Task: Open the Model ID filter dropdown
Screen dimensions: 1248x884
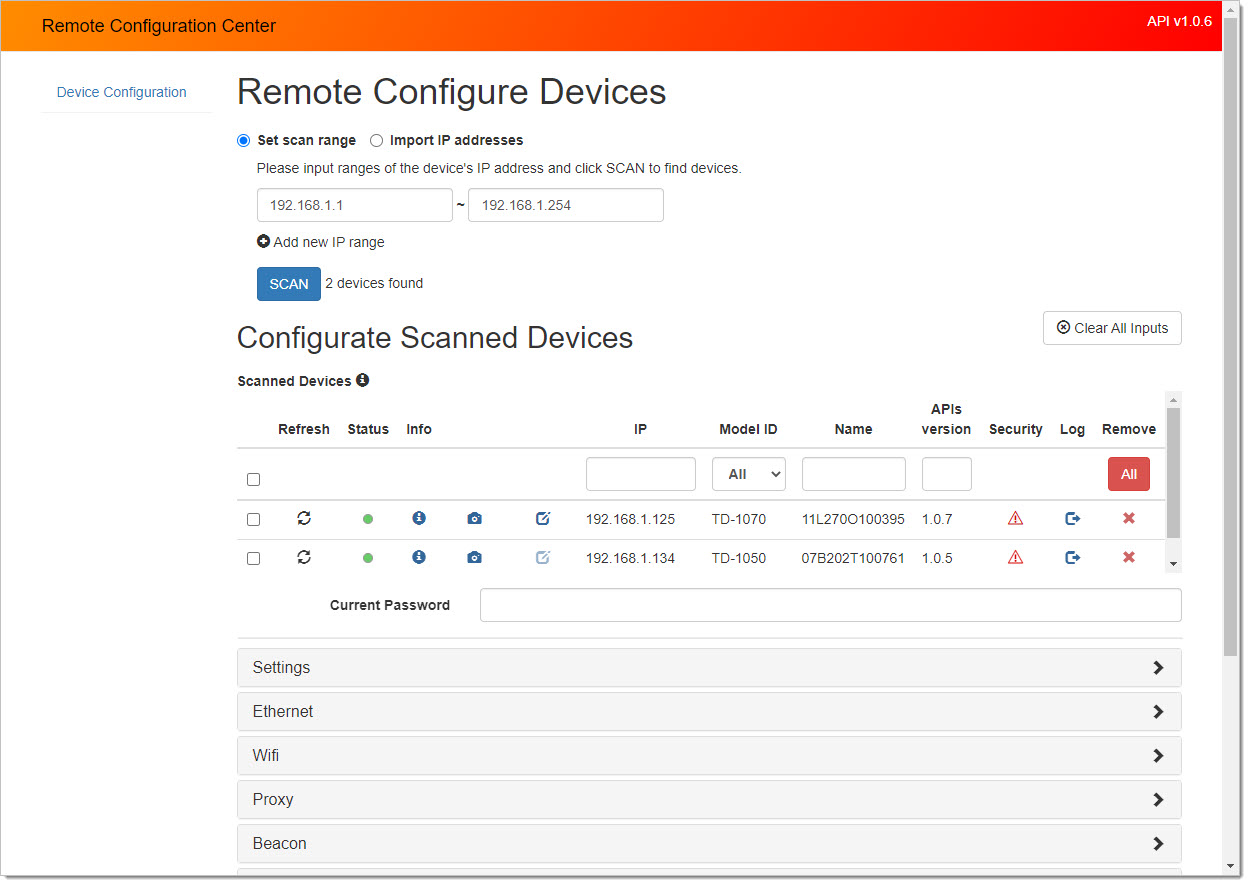Action: 748,474
